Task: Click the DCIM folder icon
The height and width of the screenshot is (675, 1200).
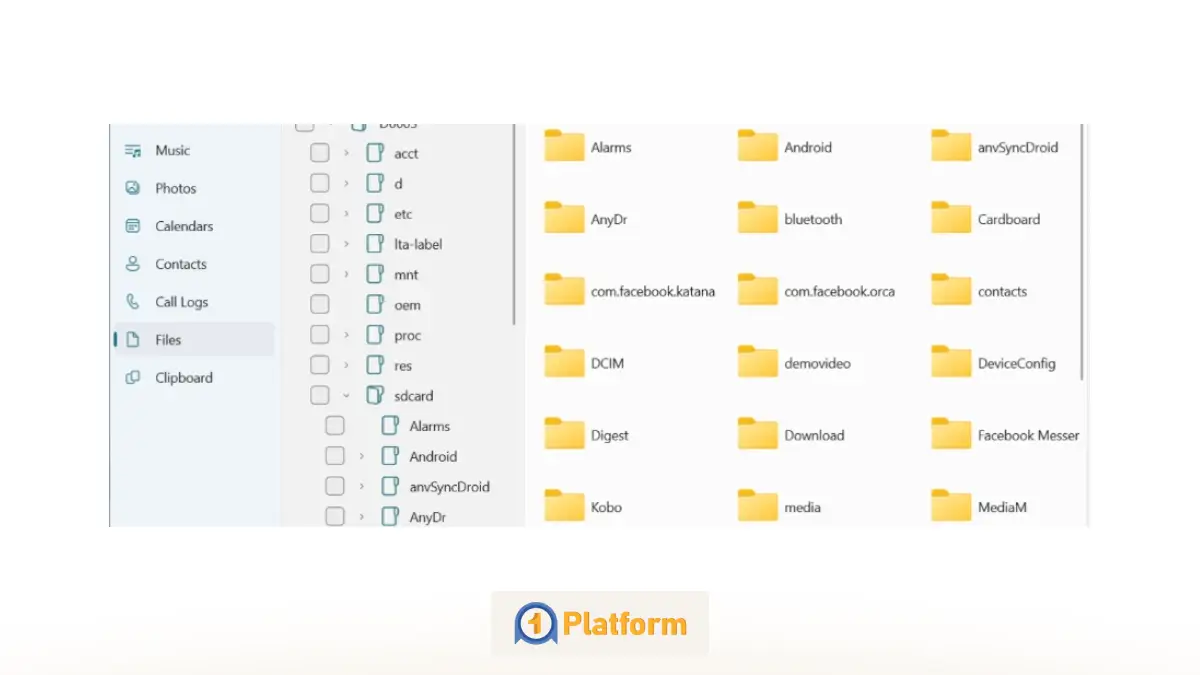Action: [564, 362]
